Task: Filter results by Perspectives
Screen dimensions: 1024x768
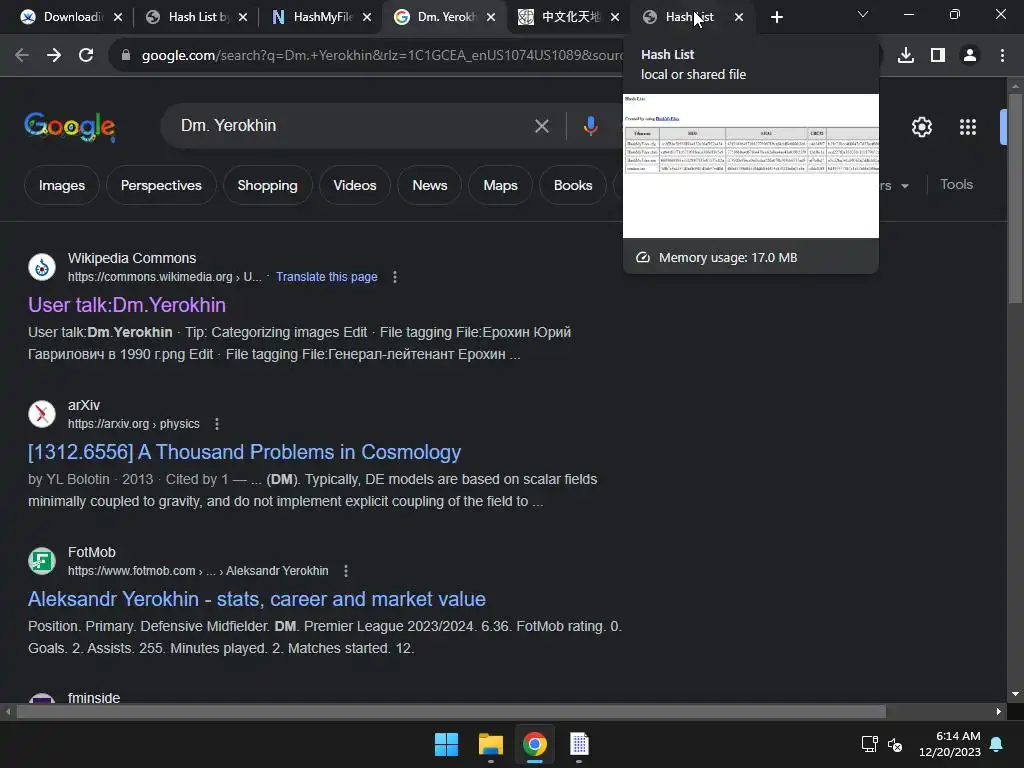Action: pyautogui.click(x=161, y=185)
